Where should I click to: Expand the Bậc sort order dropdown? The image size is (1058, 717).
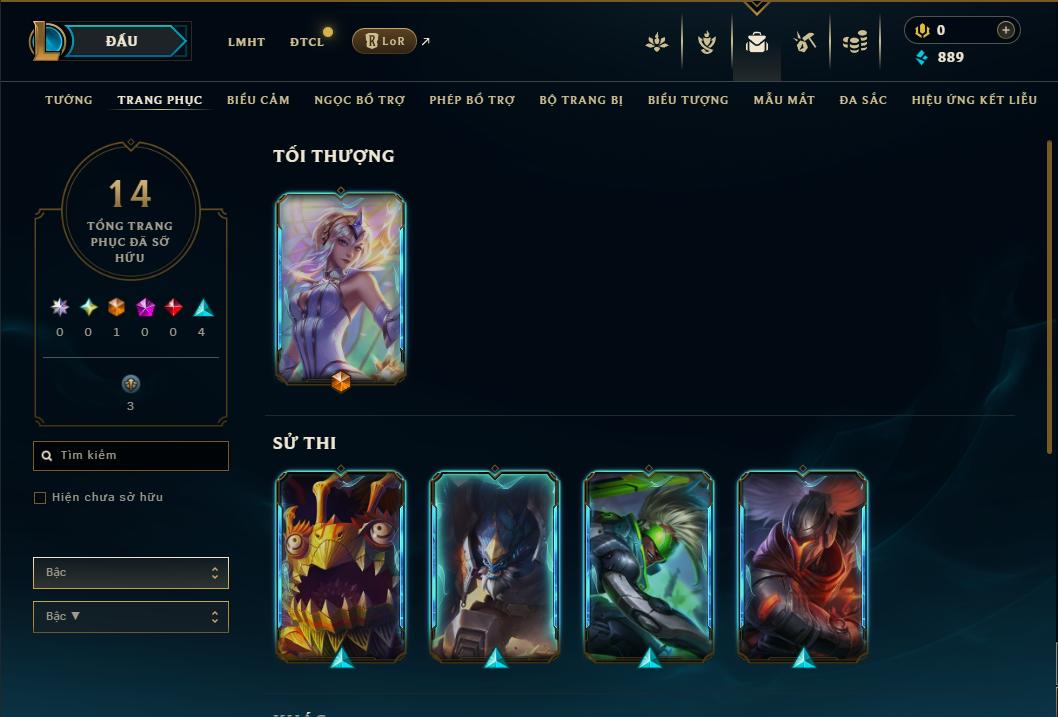131,616
